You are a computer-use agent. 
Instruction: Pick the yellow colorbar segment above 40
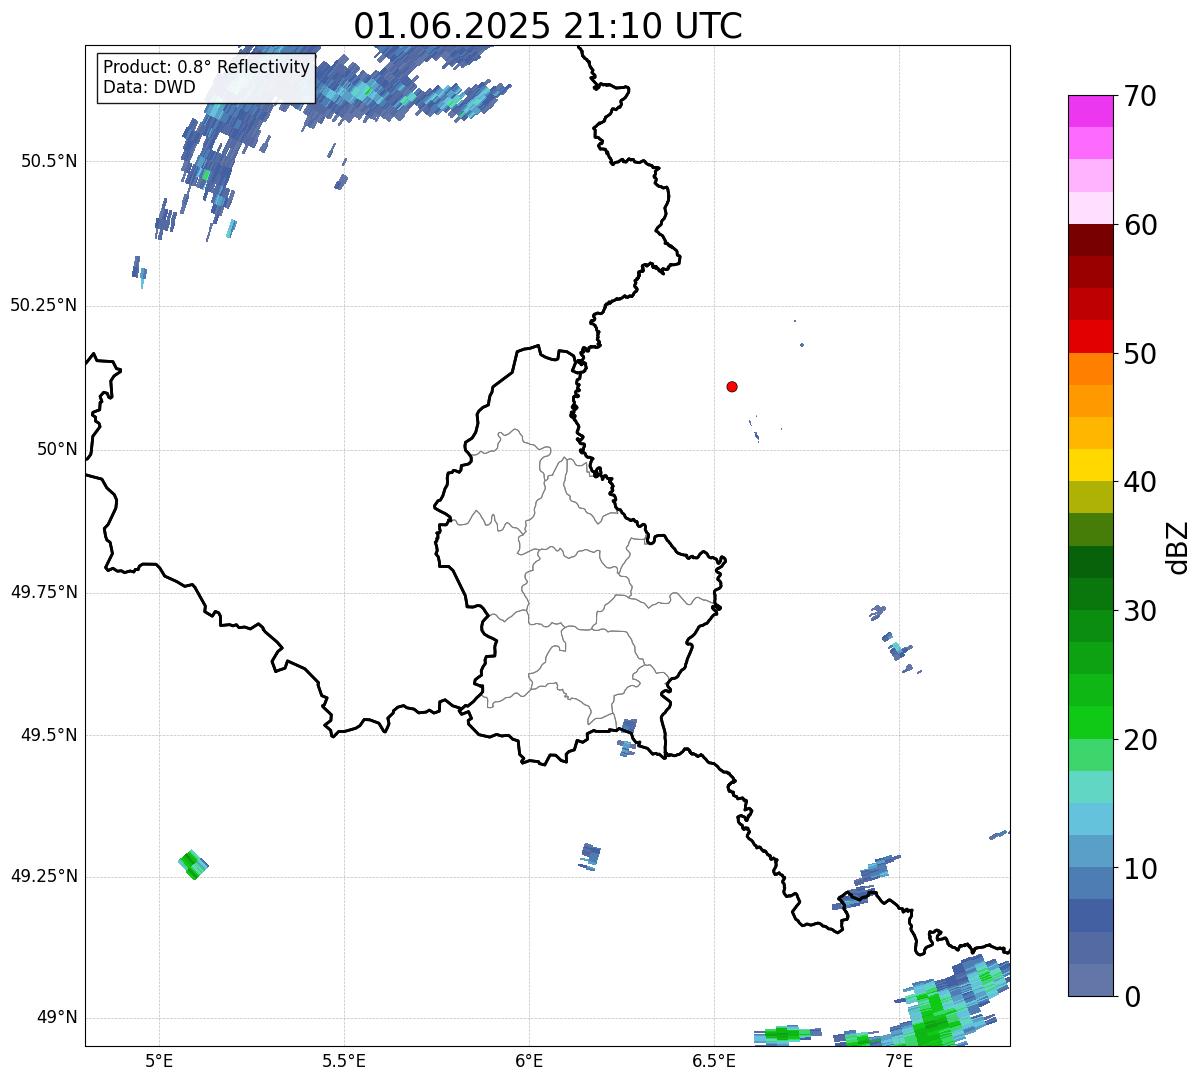[1091, 465]
